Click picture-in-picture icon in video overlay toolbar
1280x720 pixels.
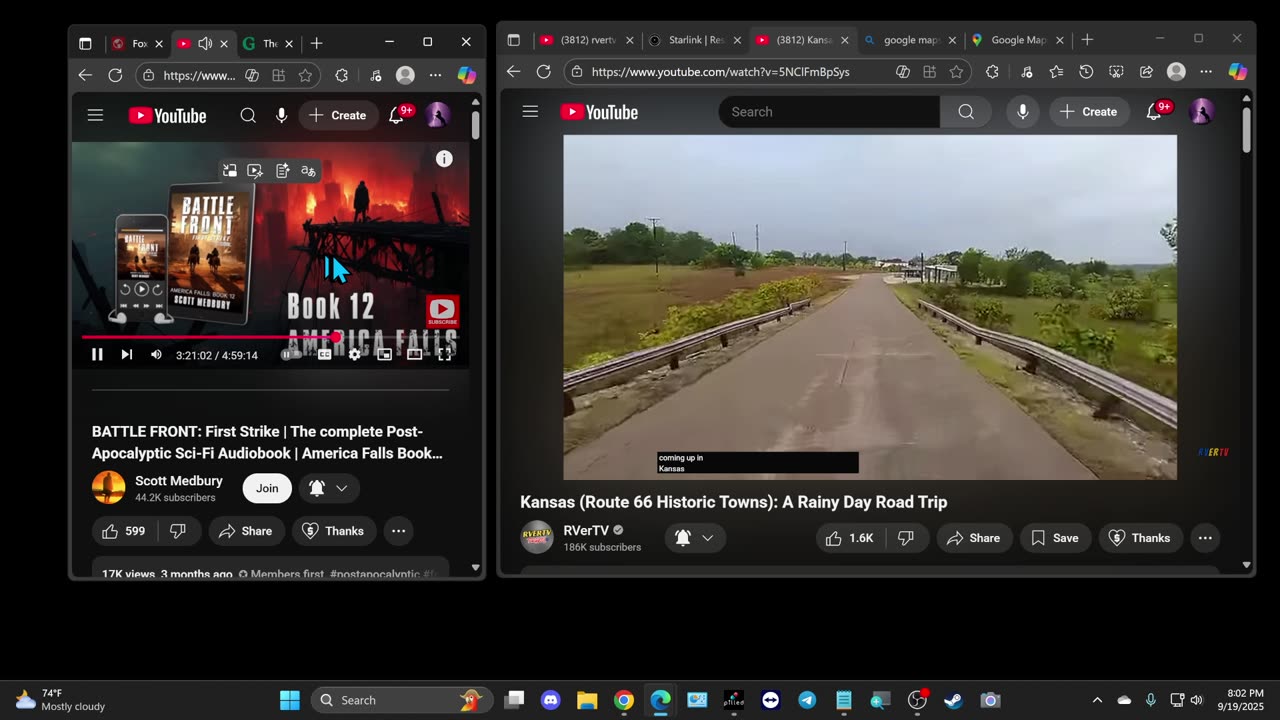pos(230,171)
